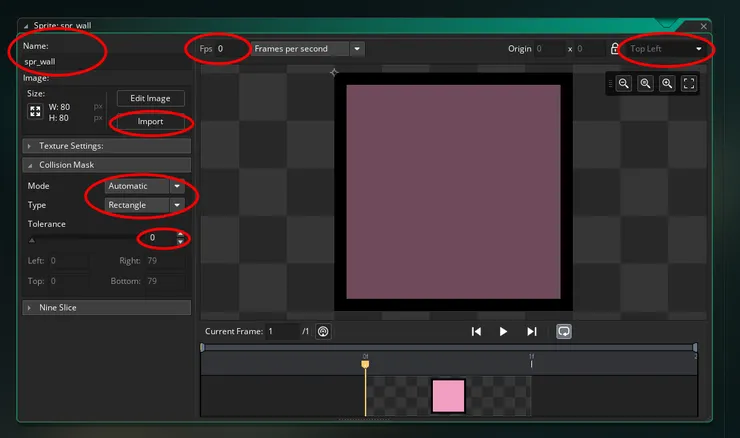Click the collision mask Right value field
This screenshot has height=438, width=740.
click(x=165, y=261)
